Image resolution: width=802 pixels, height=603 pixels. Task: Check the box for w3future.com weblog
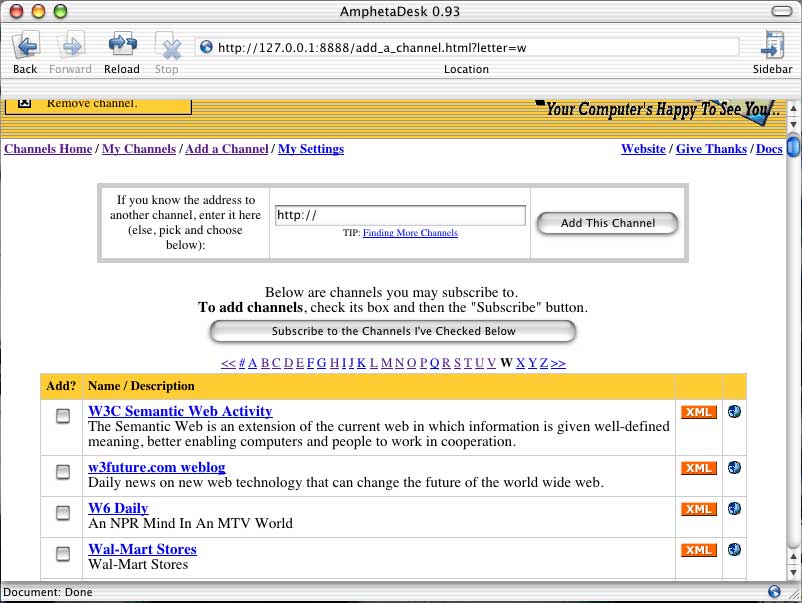click(x=63, y=472)
